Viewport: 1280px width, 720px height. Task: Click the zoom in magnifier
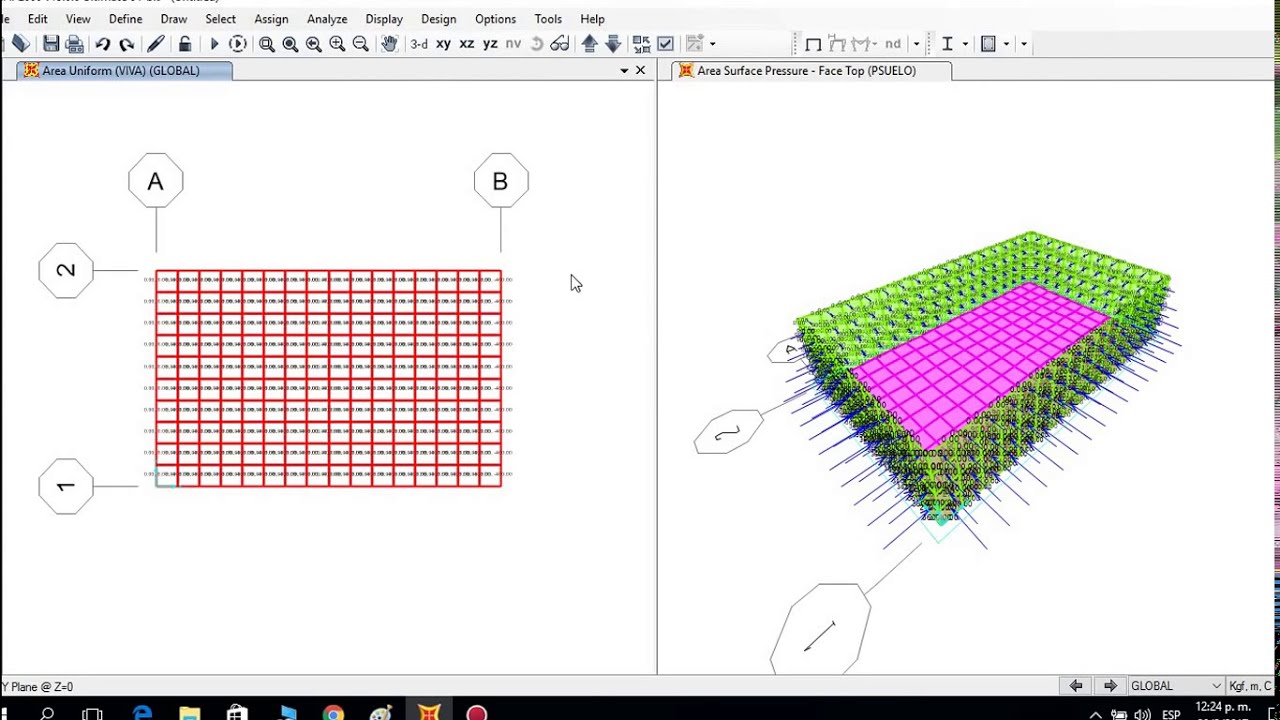pyautogui.click(x=337, y=44)
